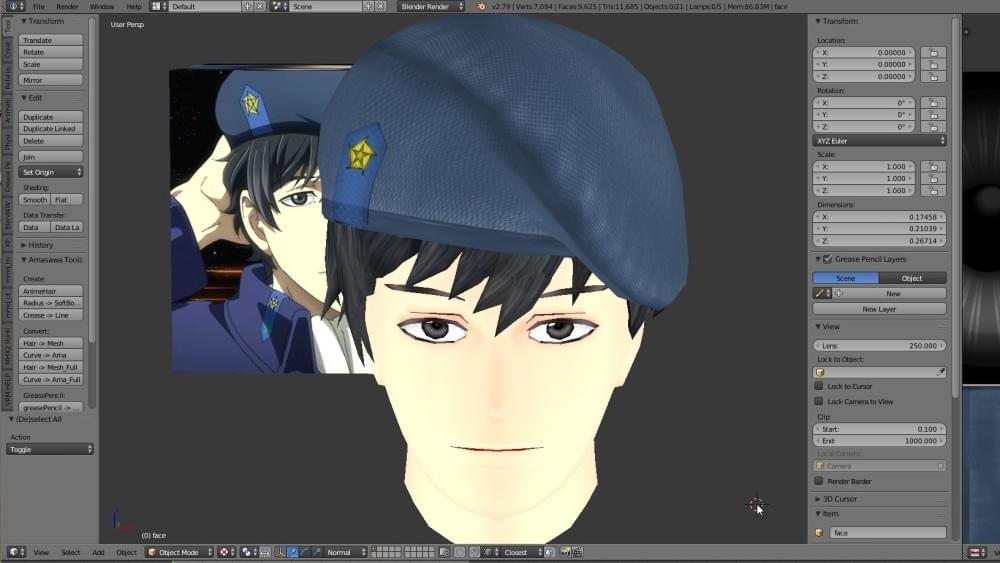Delete the Default screen layout

tap(260, 6)
